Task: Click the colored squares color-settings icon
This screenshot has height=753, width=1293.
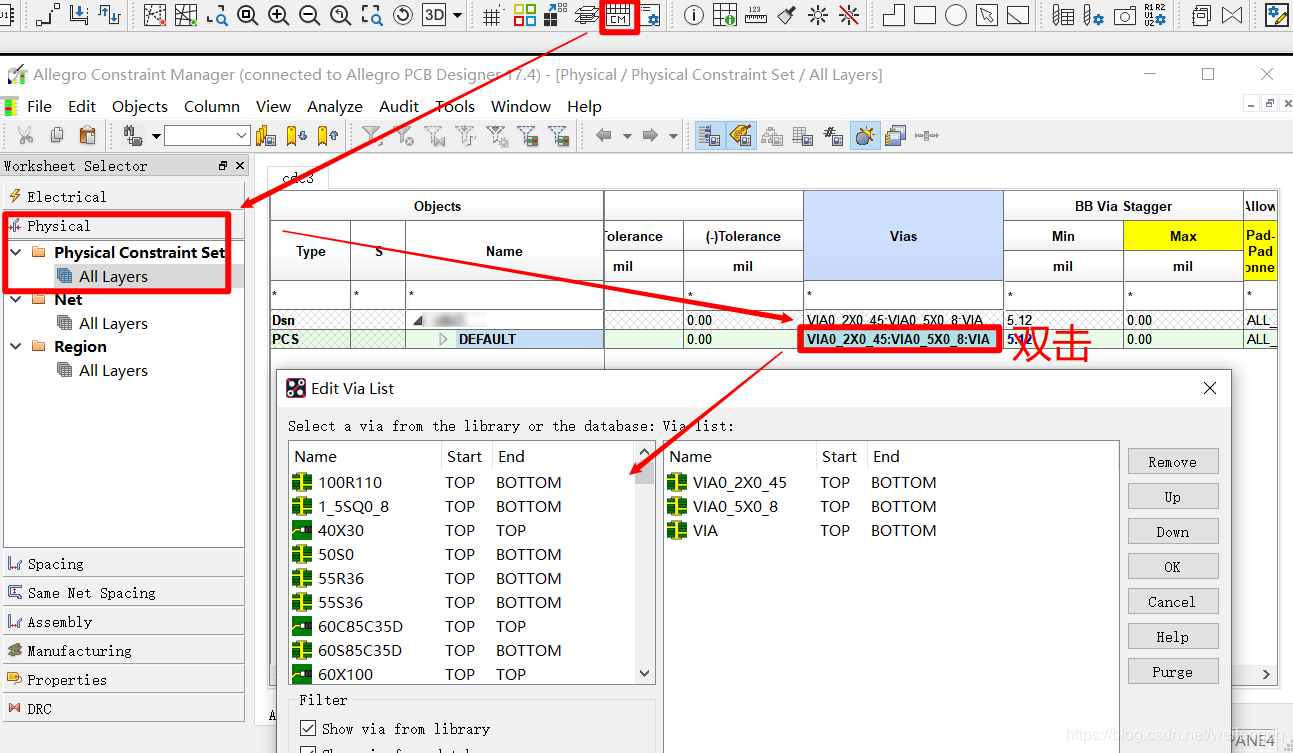Action: click(x=525, y=16)
